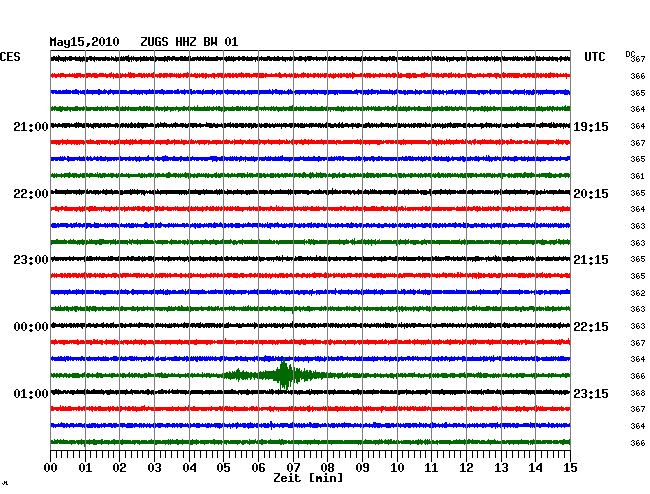This screenshot has width=650, height=494.
Task: Select minute axis label 03
Action: pyautogui.click(x=154, y=468)
